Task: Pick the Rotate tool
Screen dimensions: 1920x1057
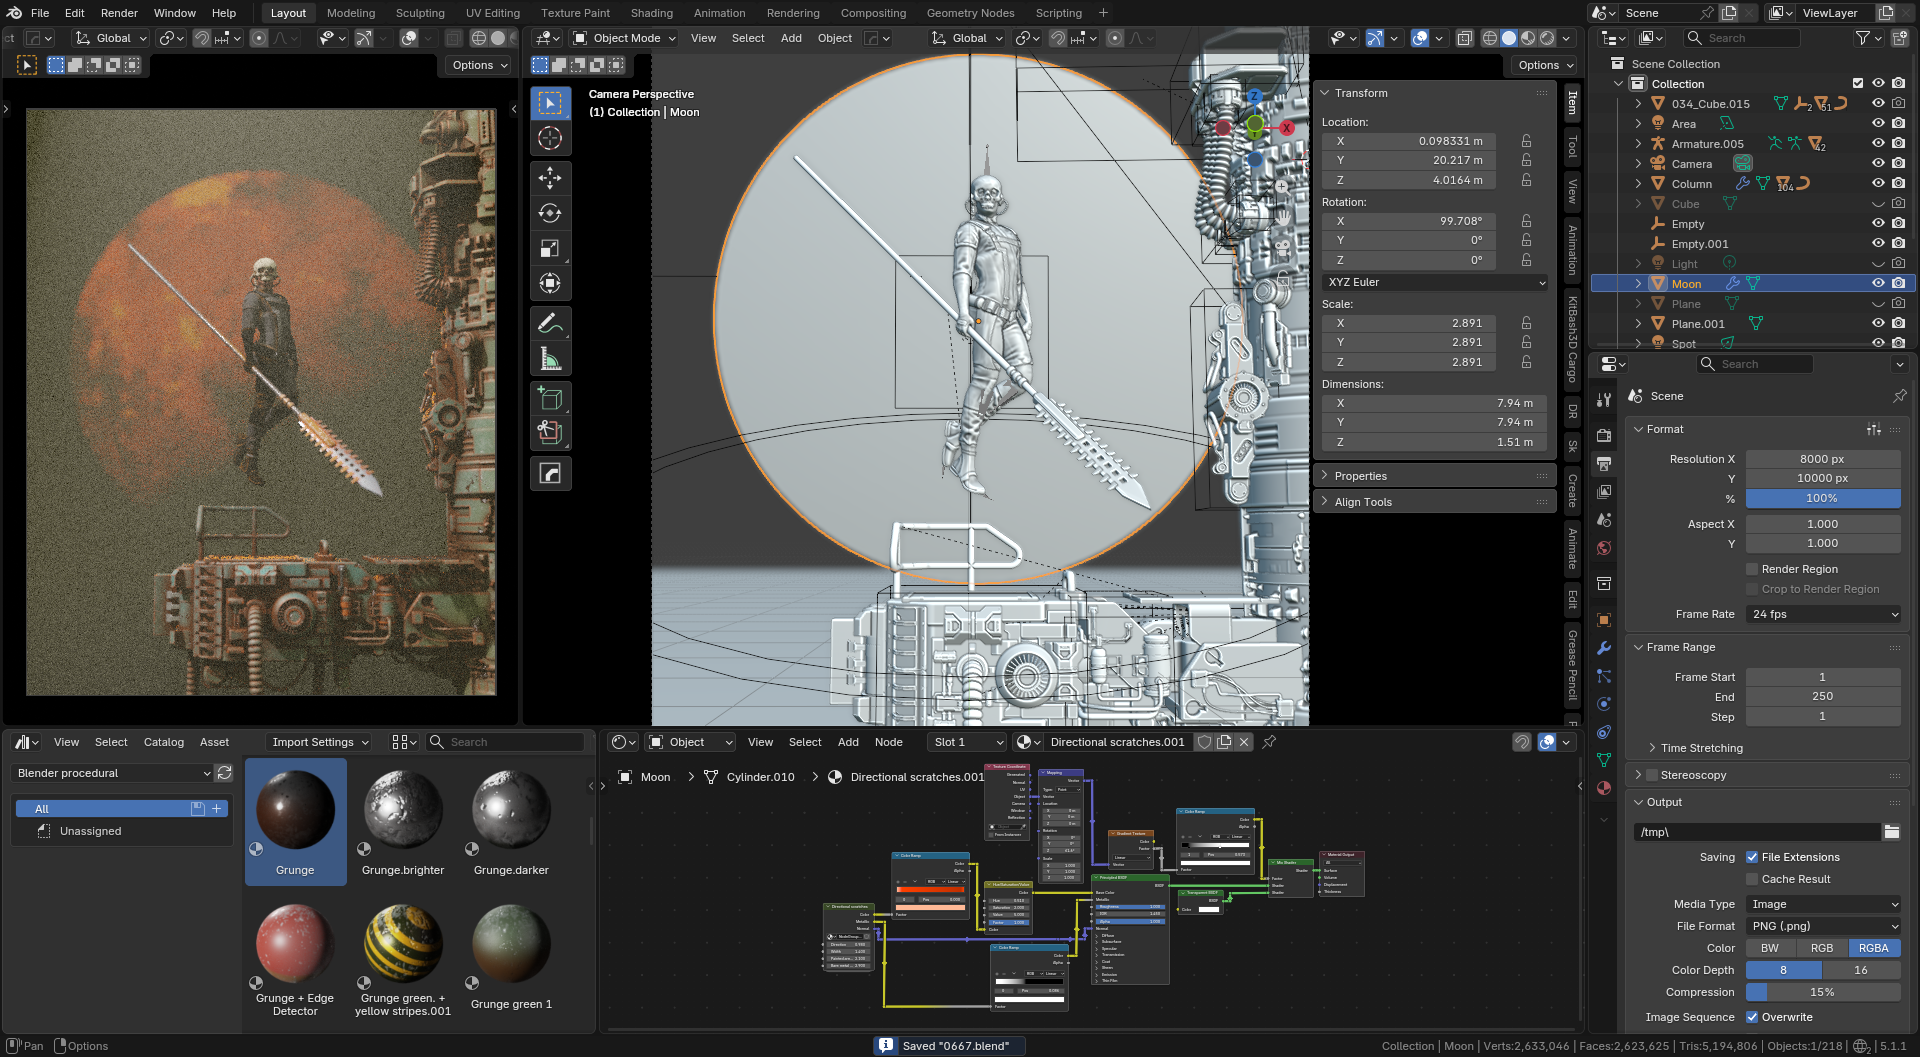Action: [550, 213]
